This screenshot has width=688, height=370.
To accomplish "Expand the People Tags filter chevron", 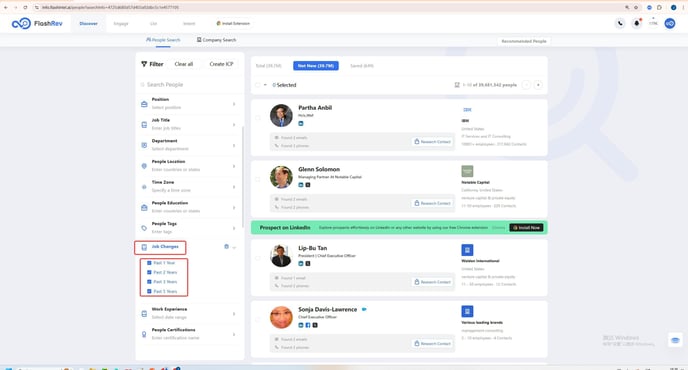I will pyautogui.click(x=234, y=228).
